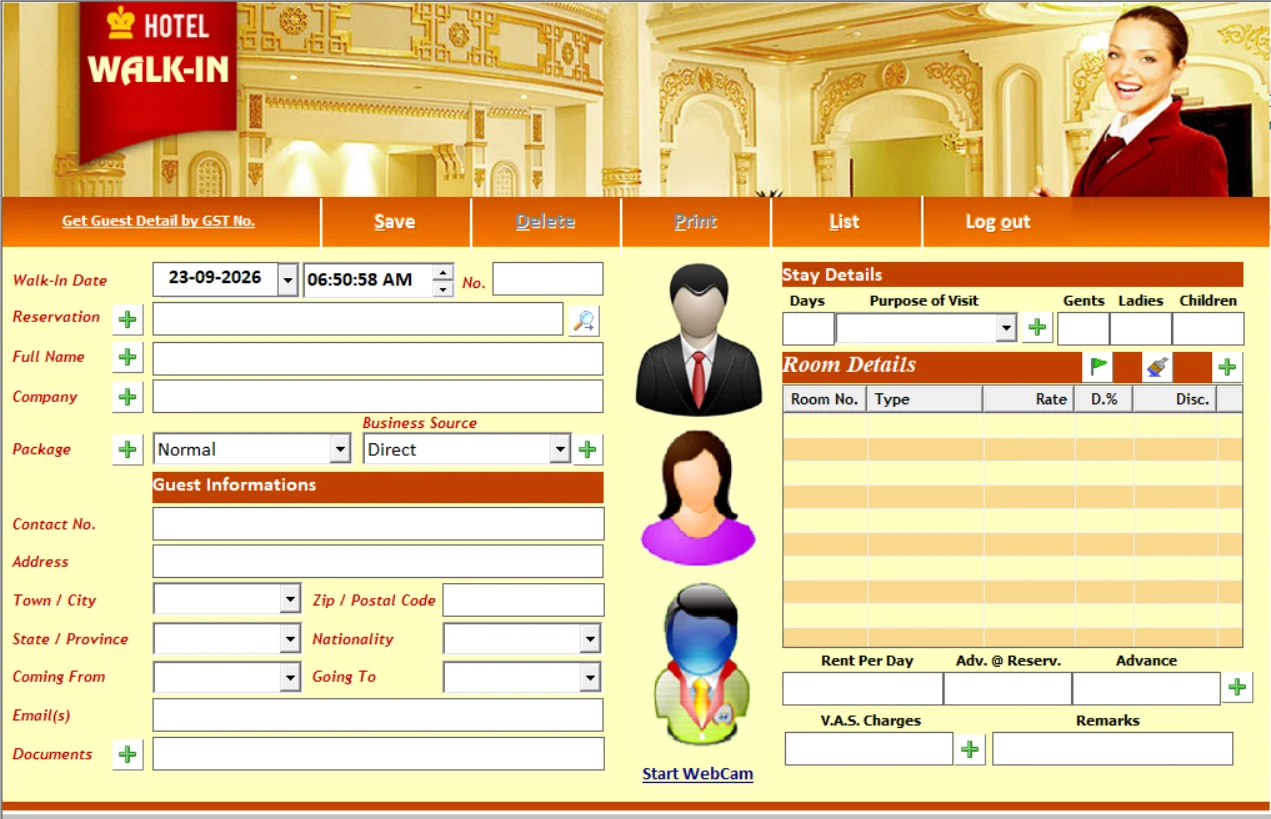Click into the Company field
Image resolution: width=1271 pixels, height=819 pixels.
378,396
